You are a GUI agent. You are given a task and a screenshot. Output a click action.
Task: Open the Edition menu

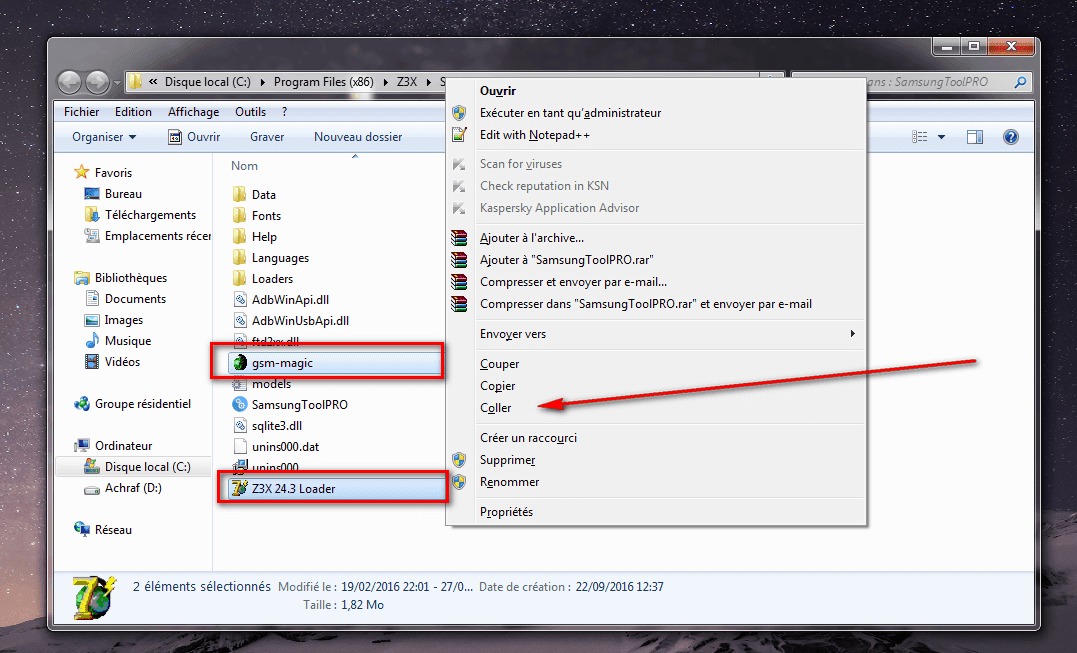coord(133,112)
